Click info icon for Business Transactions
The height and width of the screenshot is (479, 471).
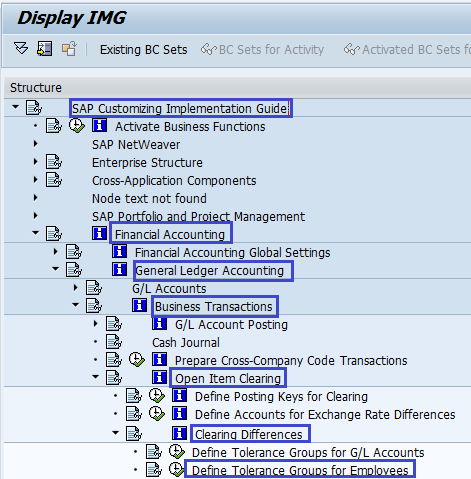[139, 305]
